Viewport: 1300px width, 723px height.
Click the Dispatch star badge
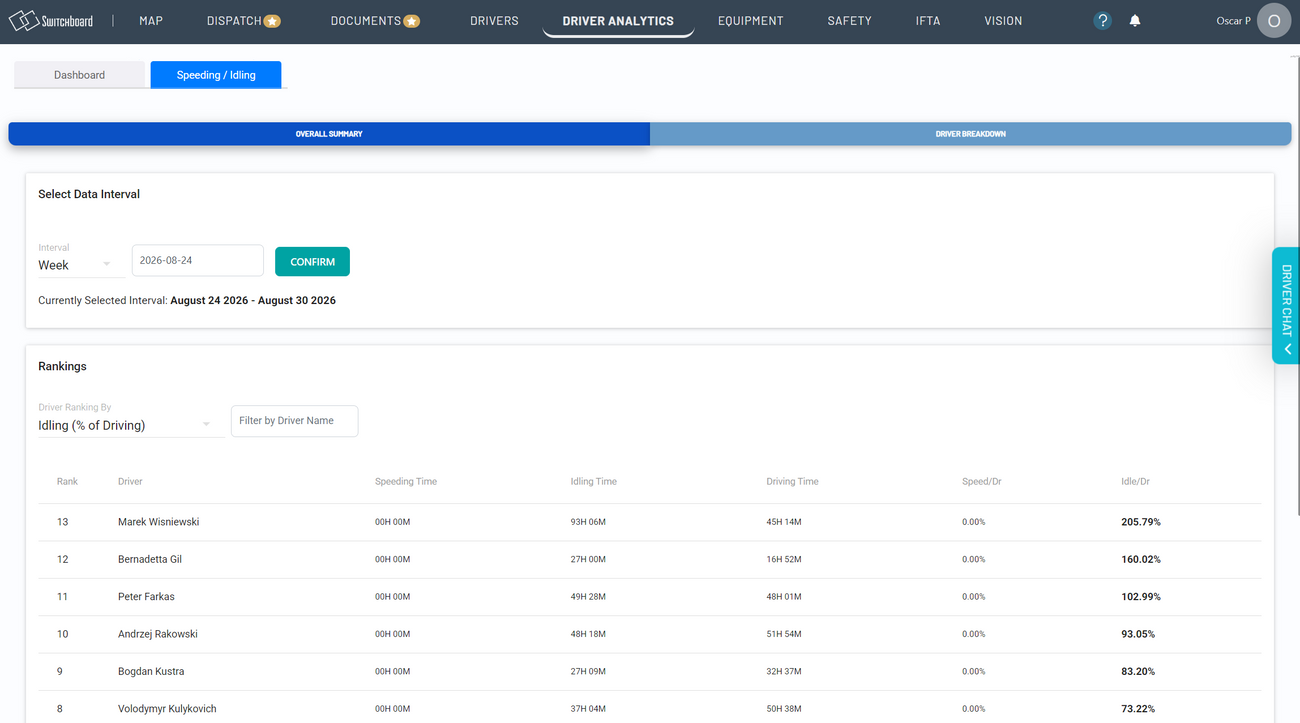272,21
